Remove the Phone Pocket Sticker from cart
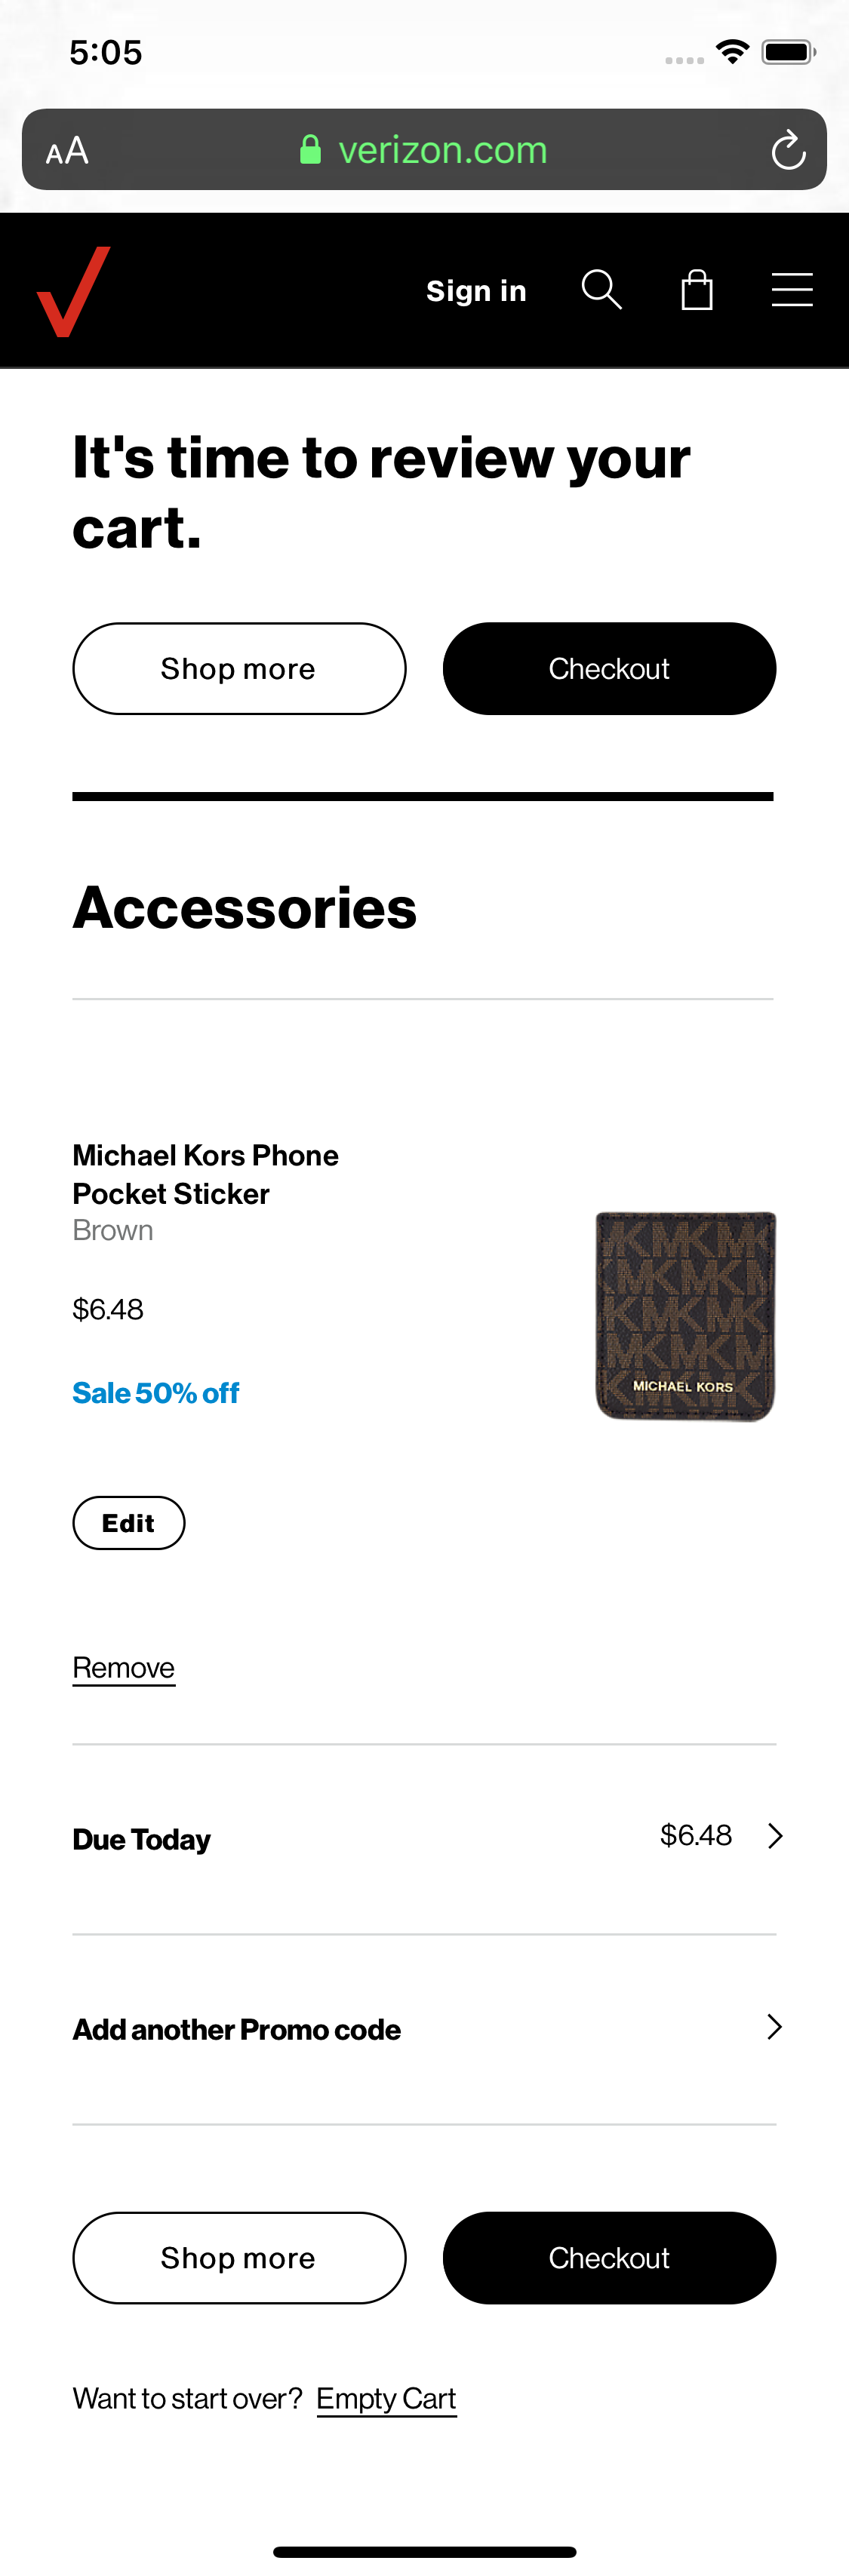This screenshot has height=2576, width=849. 124,1667
